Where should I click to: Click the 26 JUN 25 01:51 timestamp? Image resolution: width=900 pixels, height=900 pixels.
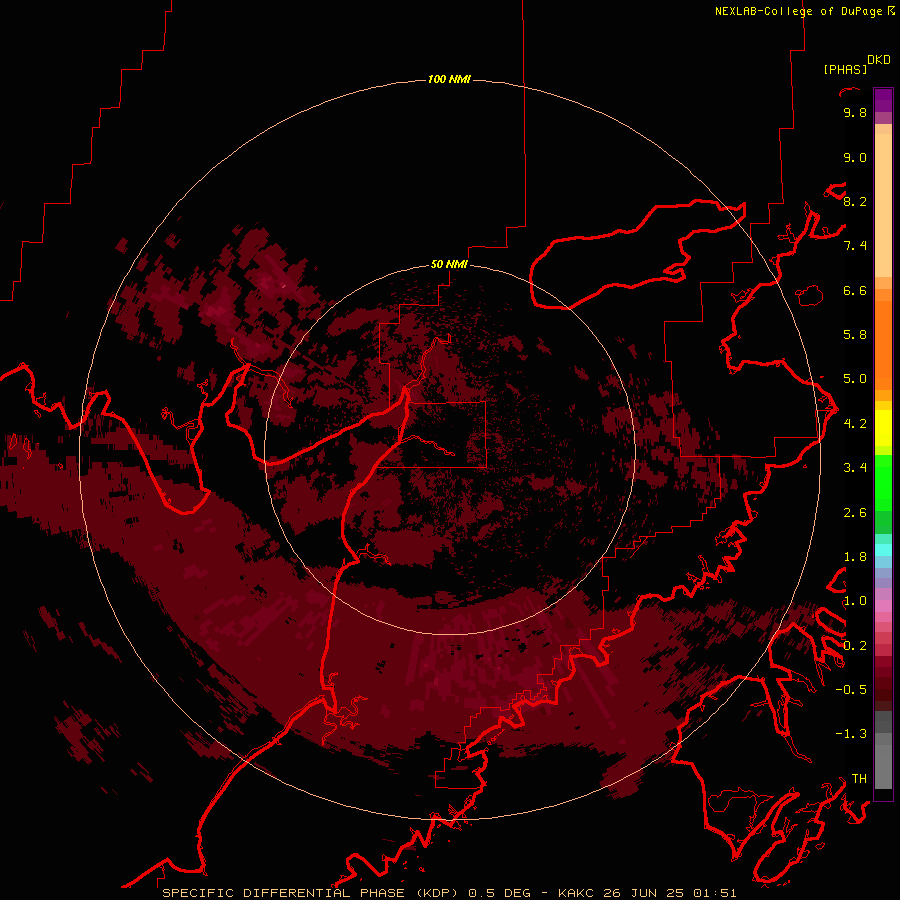(x=670, y=893)
